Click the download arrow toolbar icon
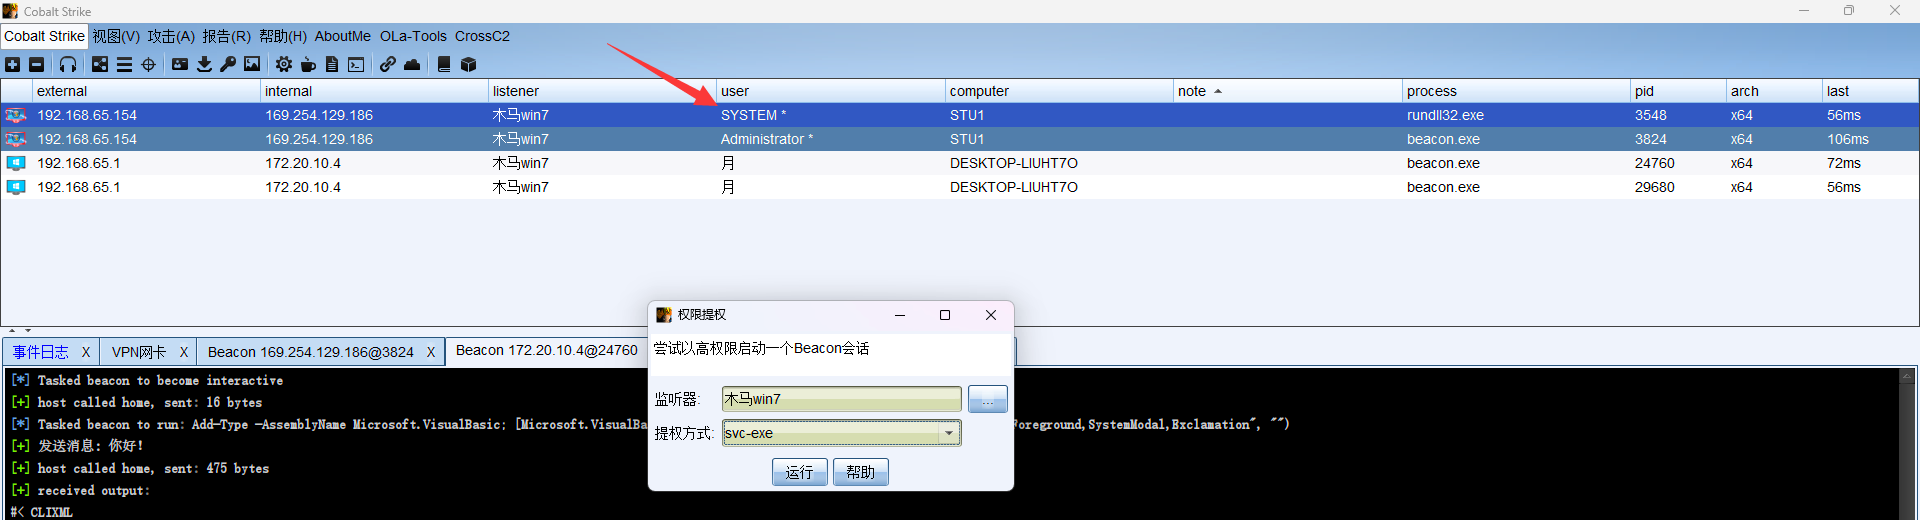The image size is (1920, 520). 204,65
